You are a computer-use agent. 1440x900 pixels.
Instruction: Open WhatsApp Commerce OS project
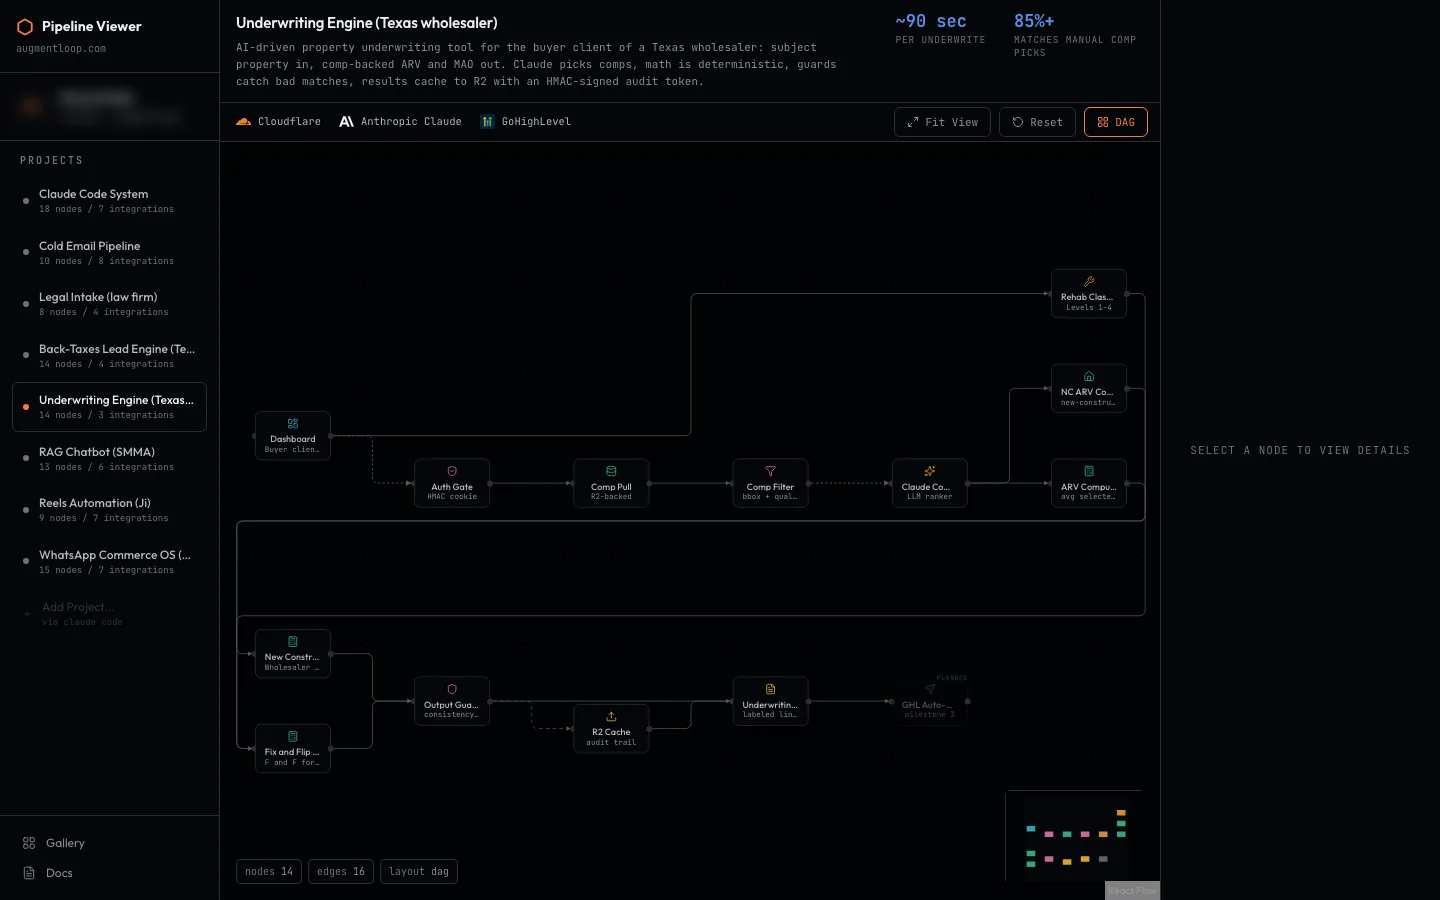[x=109, y=562]
